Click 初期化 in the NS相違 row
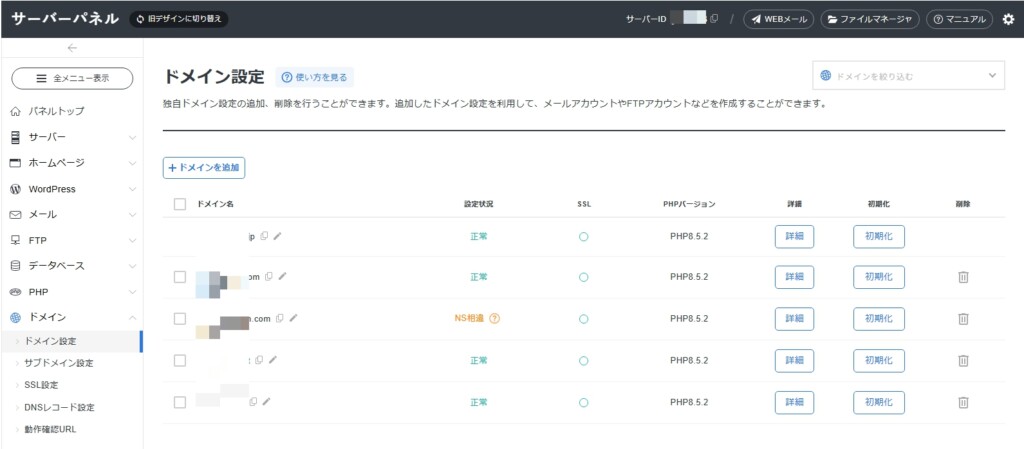 [879, 318]
